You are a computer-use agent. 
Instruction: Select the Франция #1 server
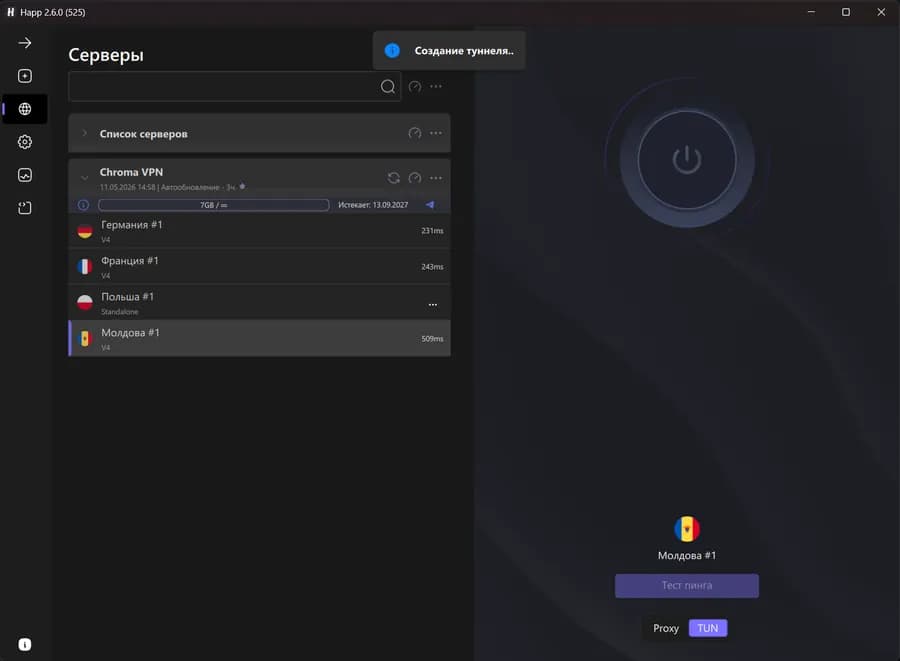(x=259, y=267)
